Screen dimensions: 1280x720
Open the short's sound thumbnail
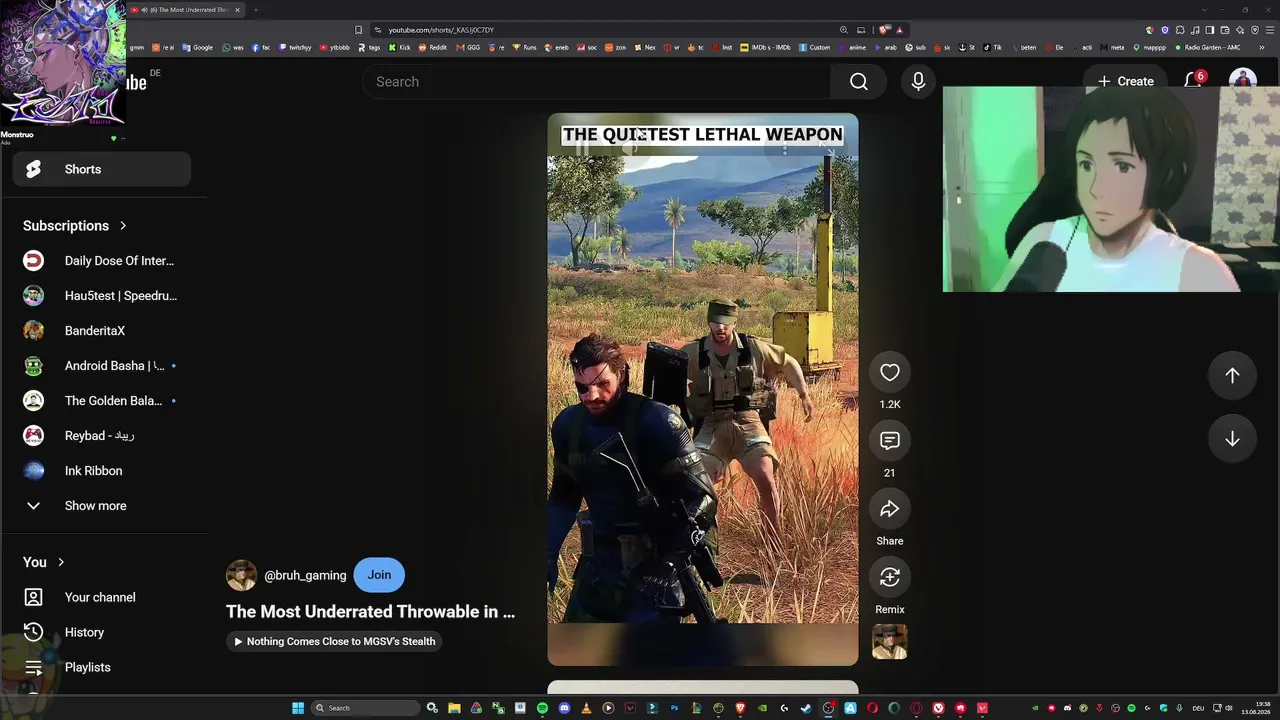pos(890,642)
